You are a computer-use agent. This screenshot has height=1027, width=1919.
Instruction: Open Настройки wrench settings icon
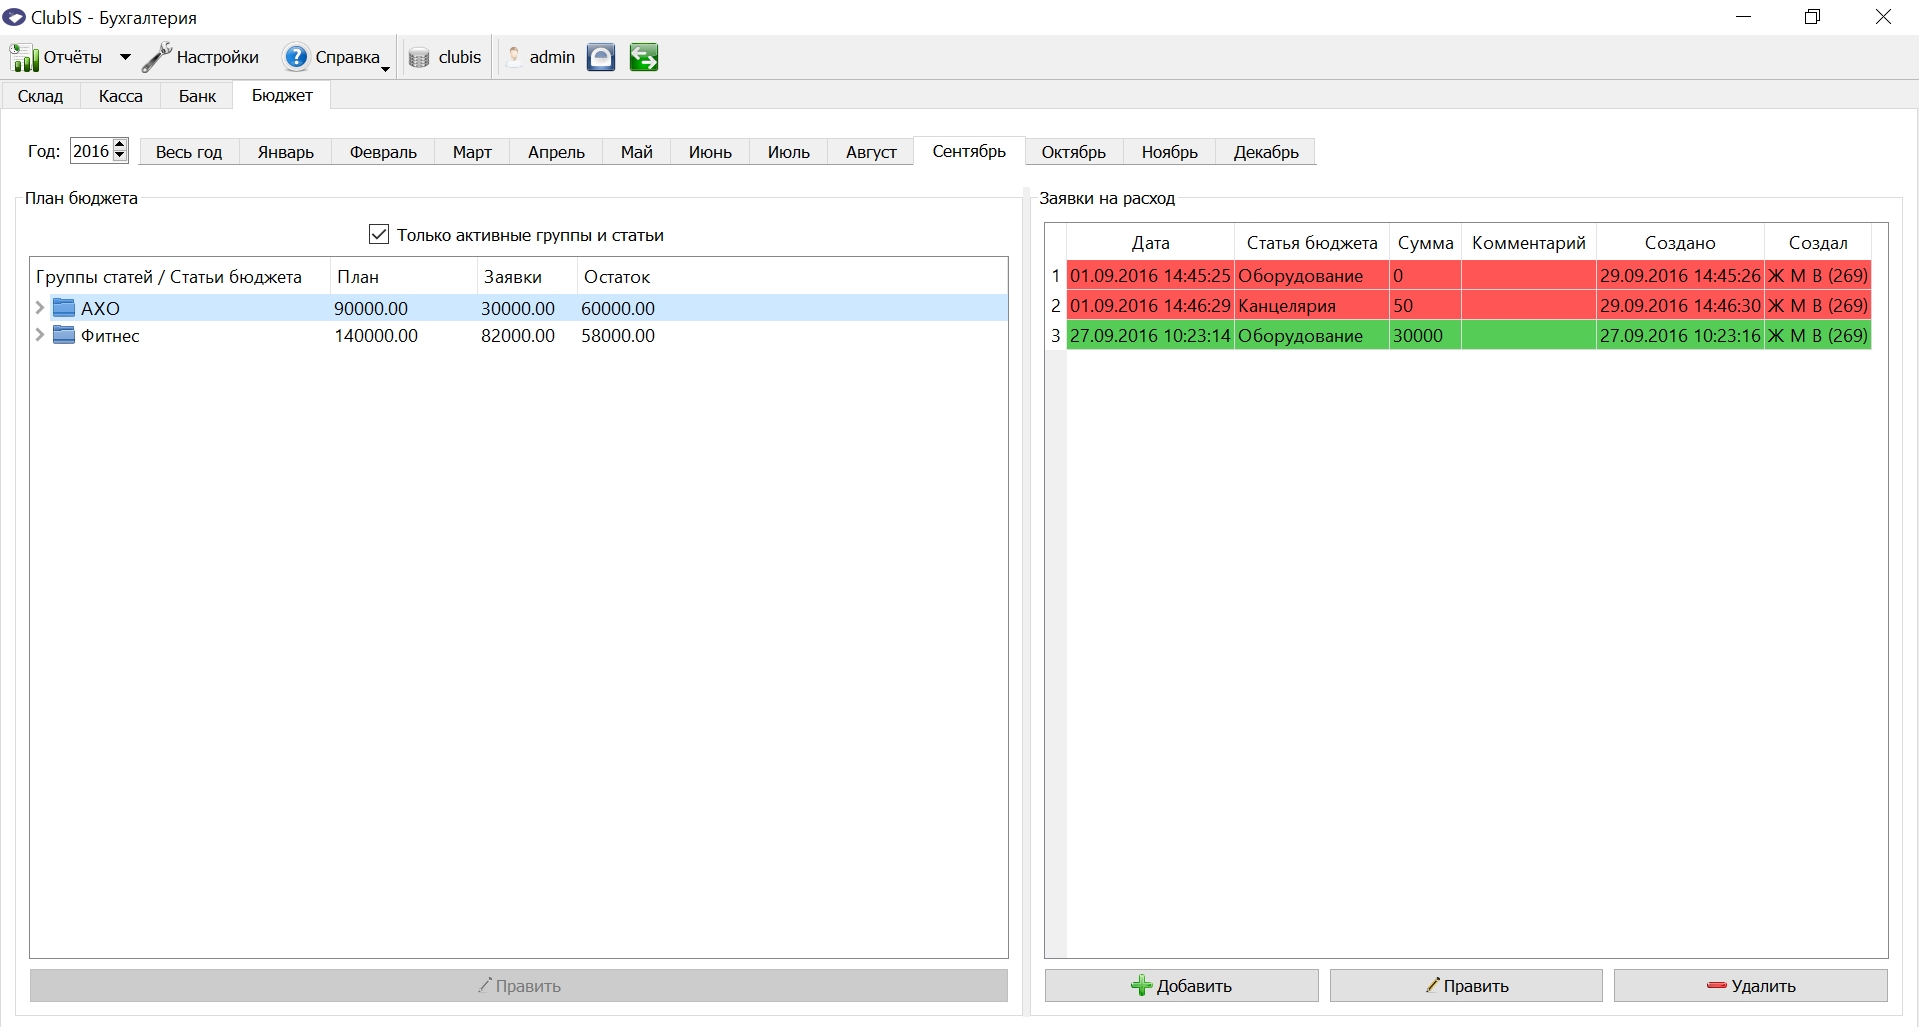(156, 58)
